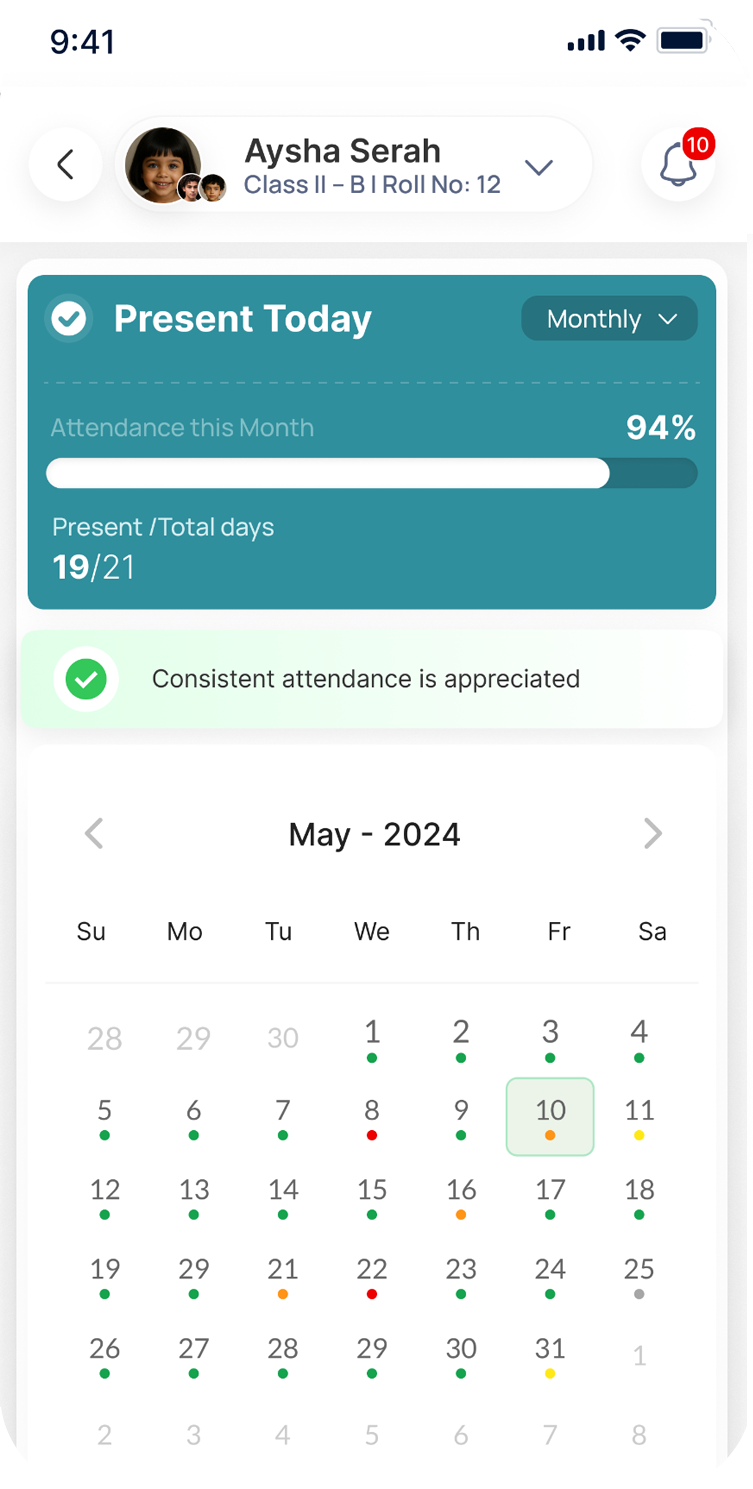This screenshot has height=1489, width=753.
Task: Tap the sibling avatars beside profile photo
Action: 202,188
